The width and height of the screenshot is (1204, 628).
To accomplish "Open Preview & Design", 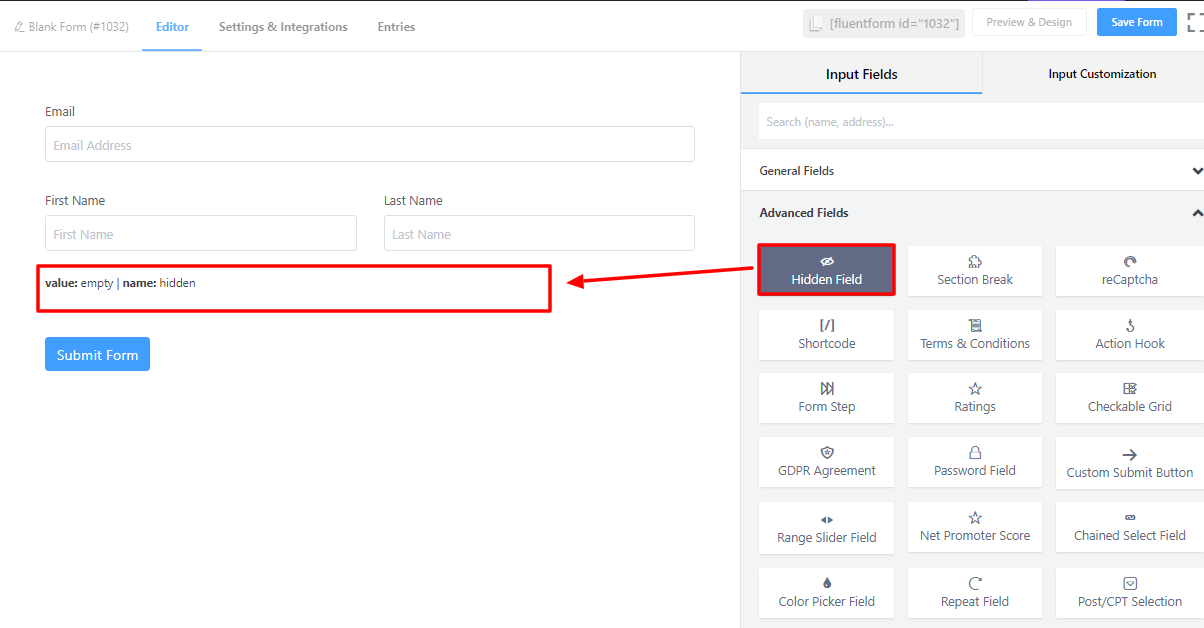I will [1029, 22].
